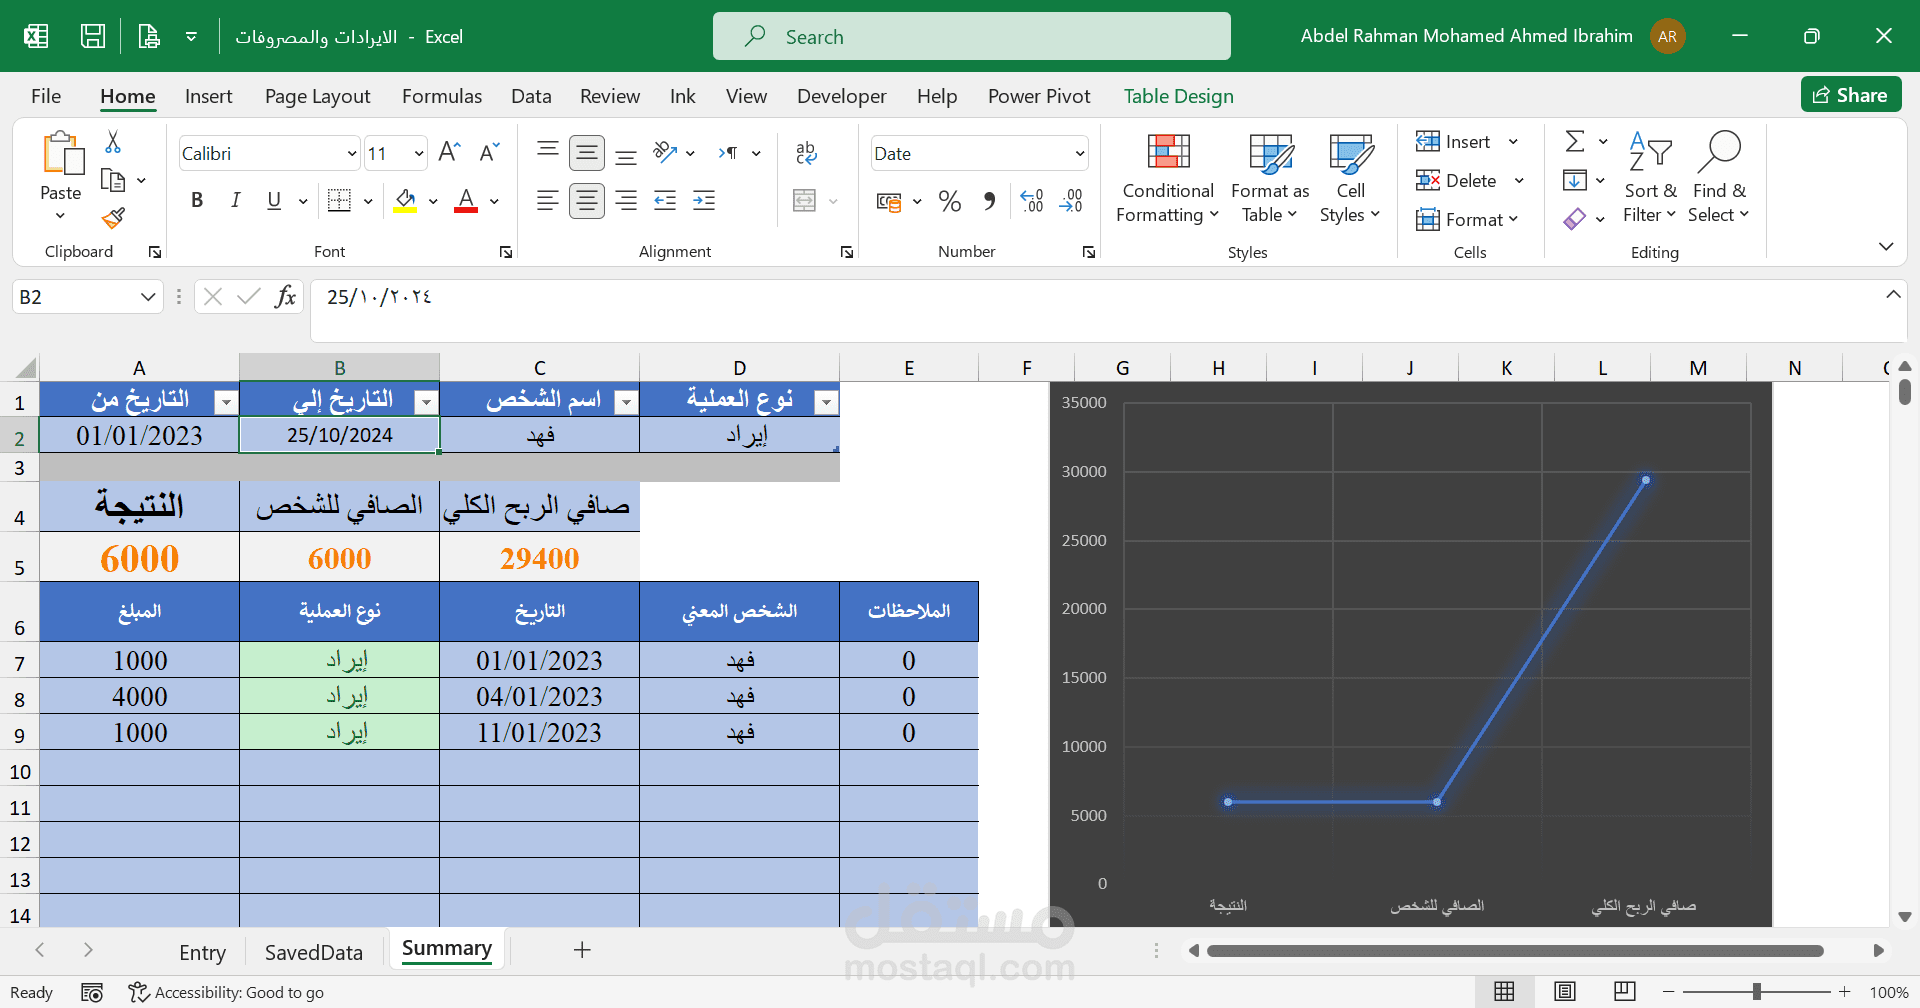Click the Increase Decimal icon

(1032, 200)
